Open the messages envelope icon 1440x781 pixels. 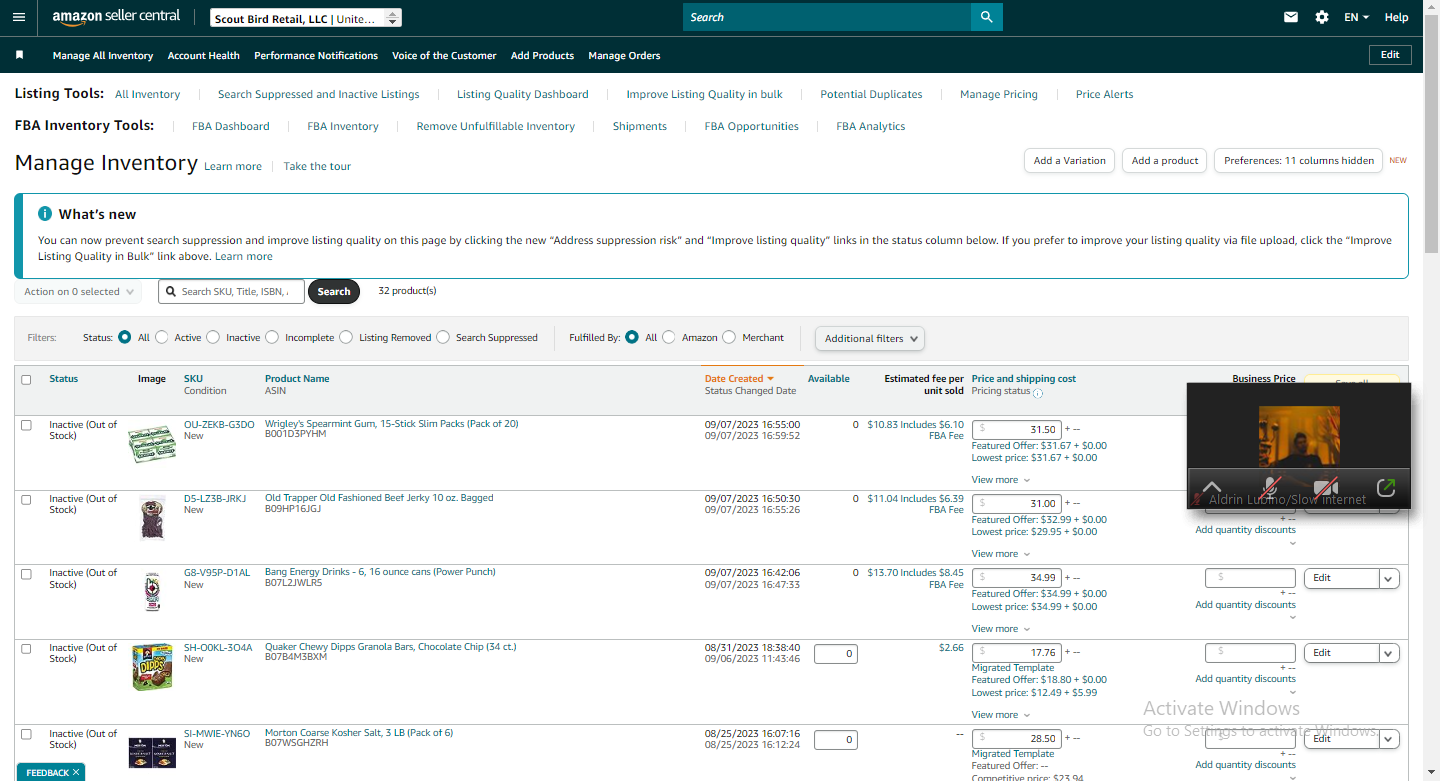1291,17
